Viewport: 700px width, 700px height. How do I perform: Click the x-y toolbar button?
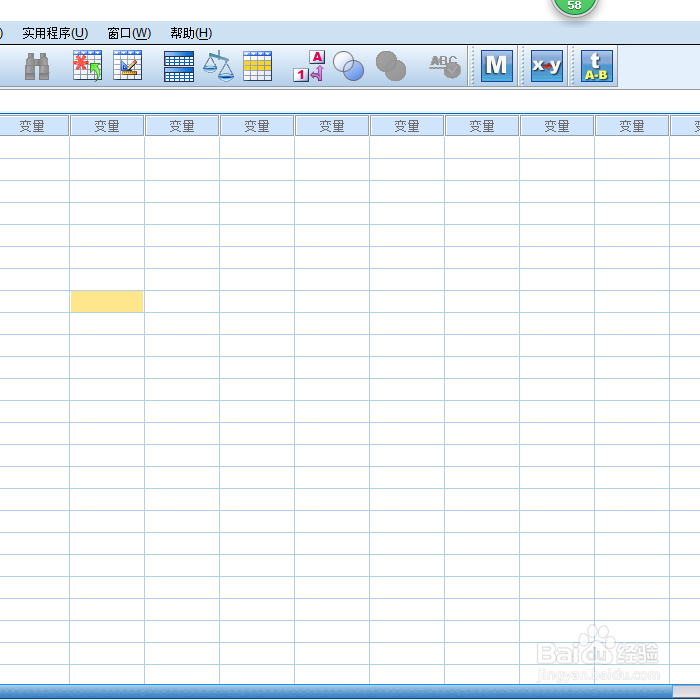pos(547,66)
